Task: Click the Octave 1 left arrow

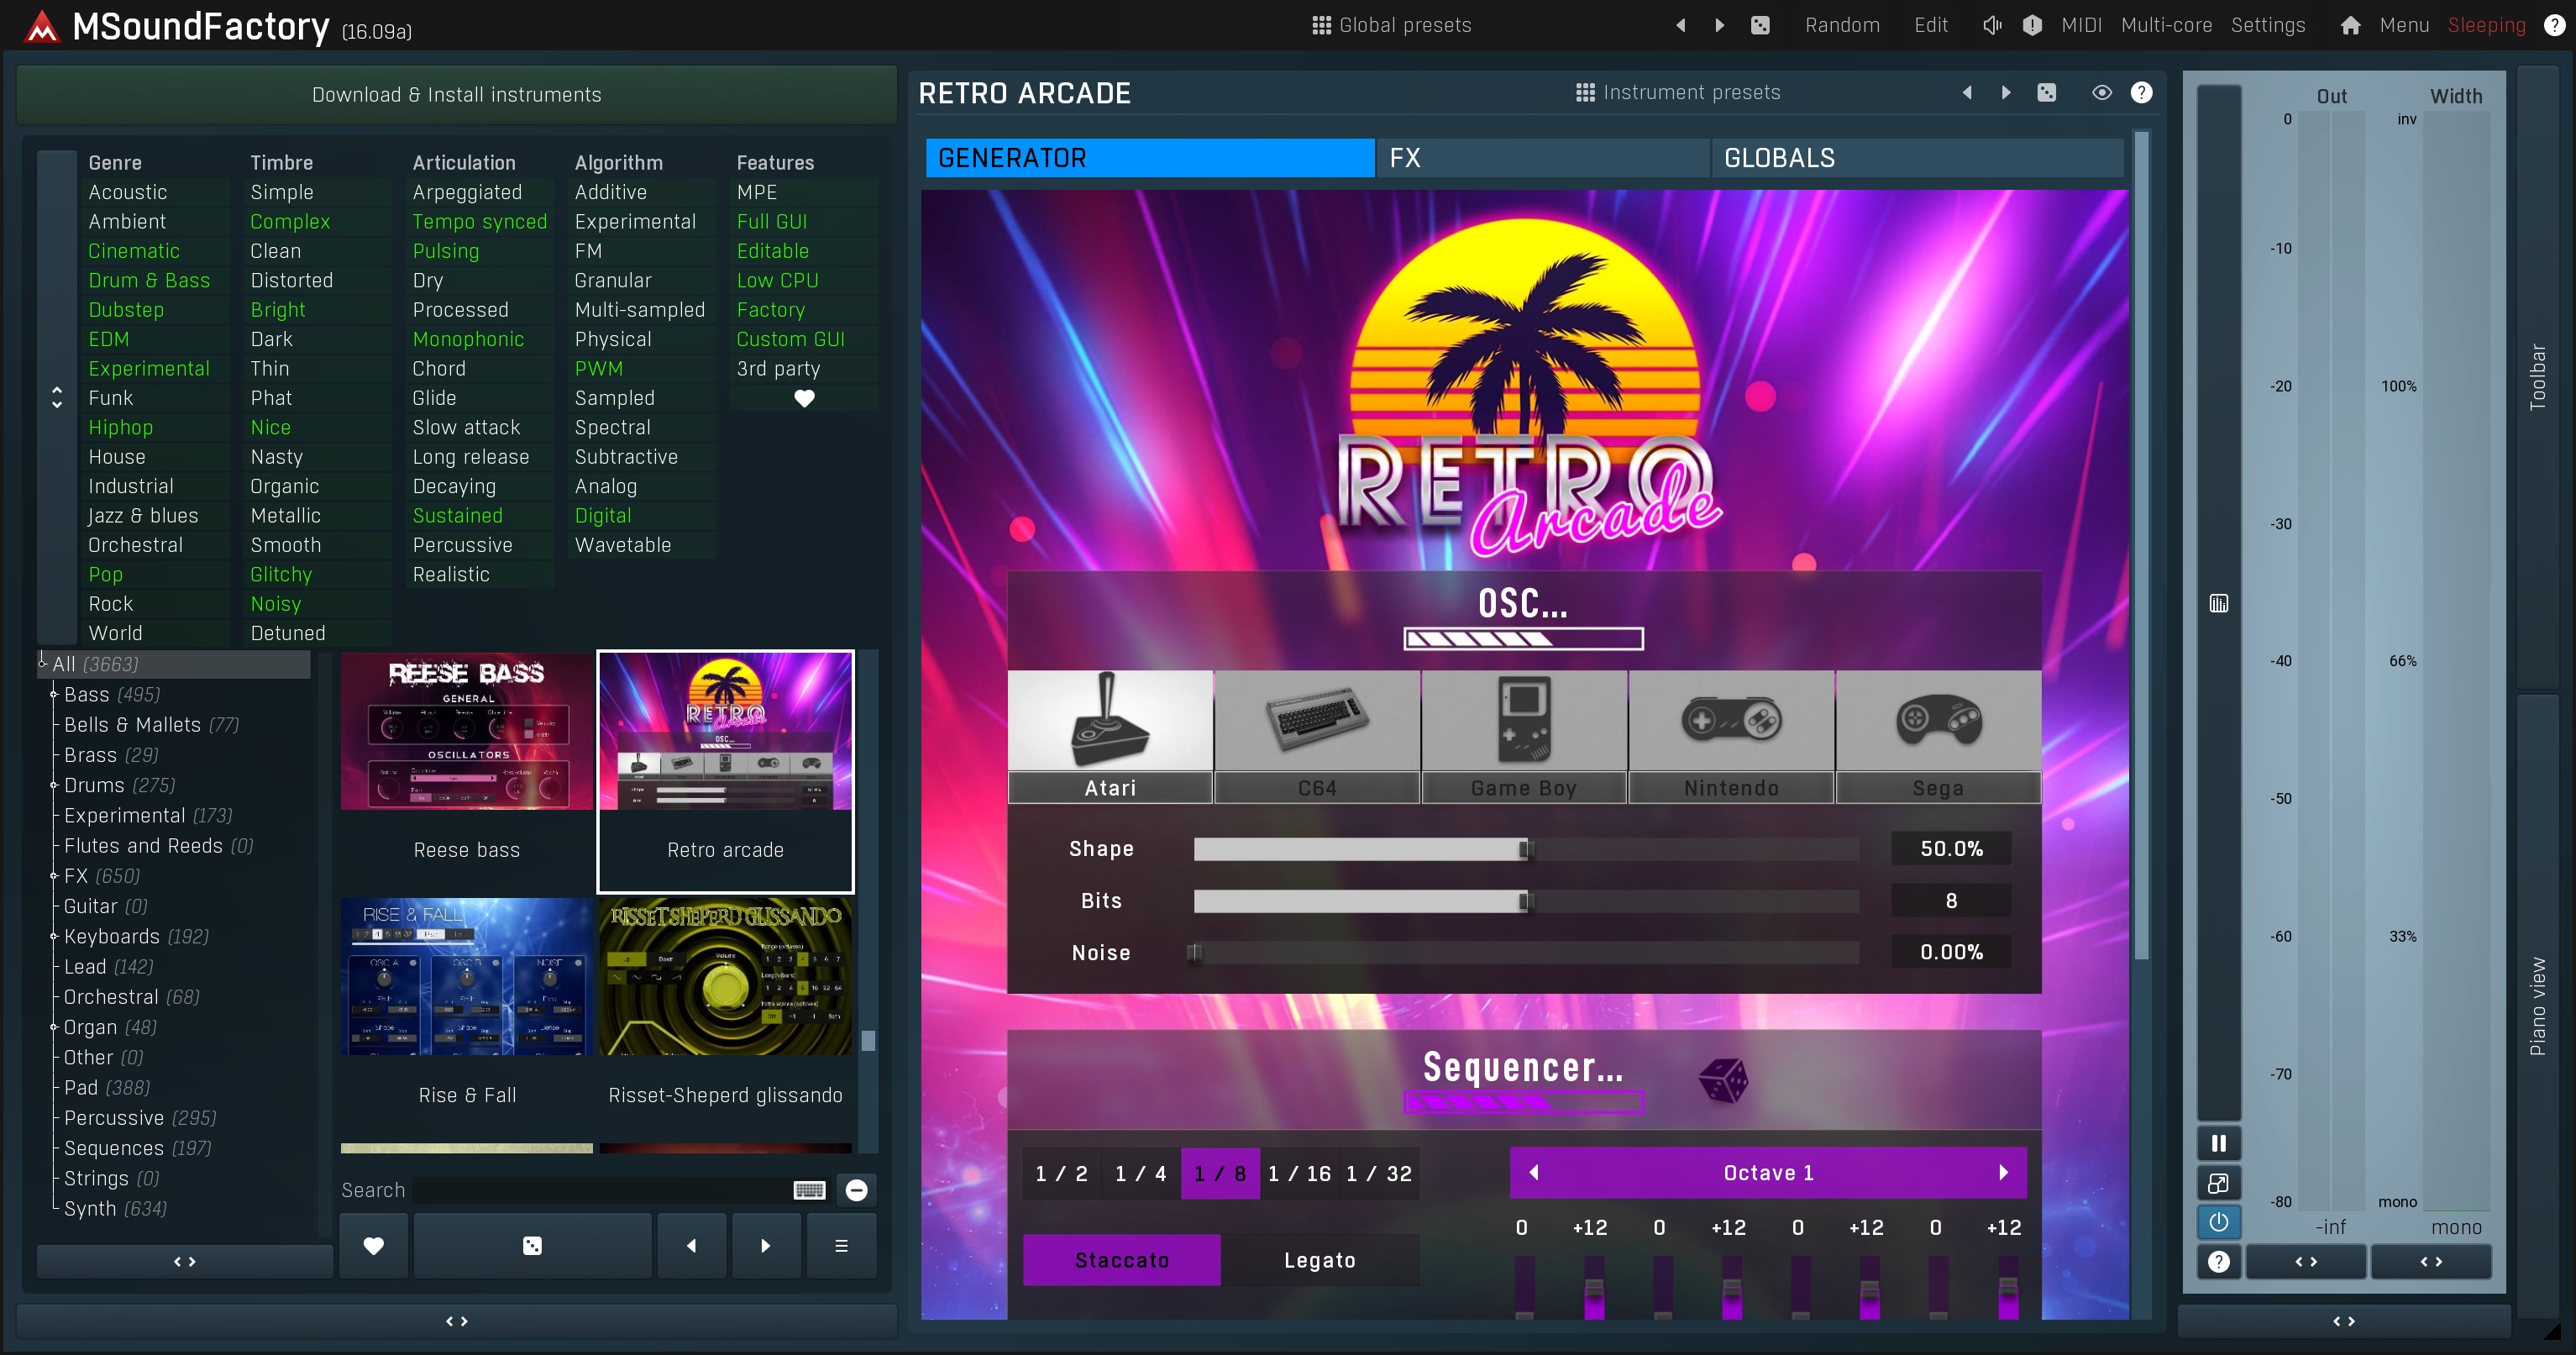Action: coord(1534,1173)
